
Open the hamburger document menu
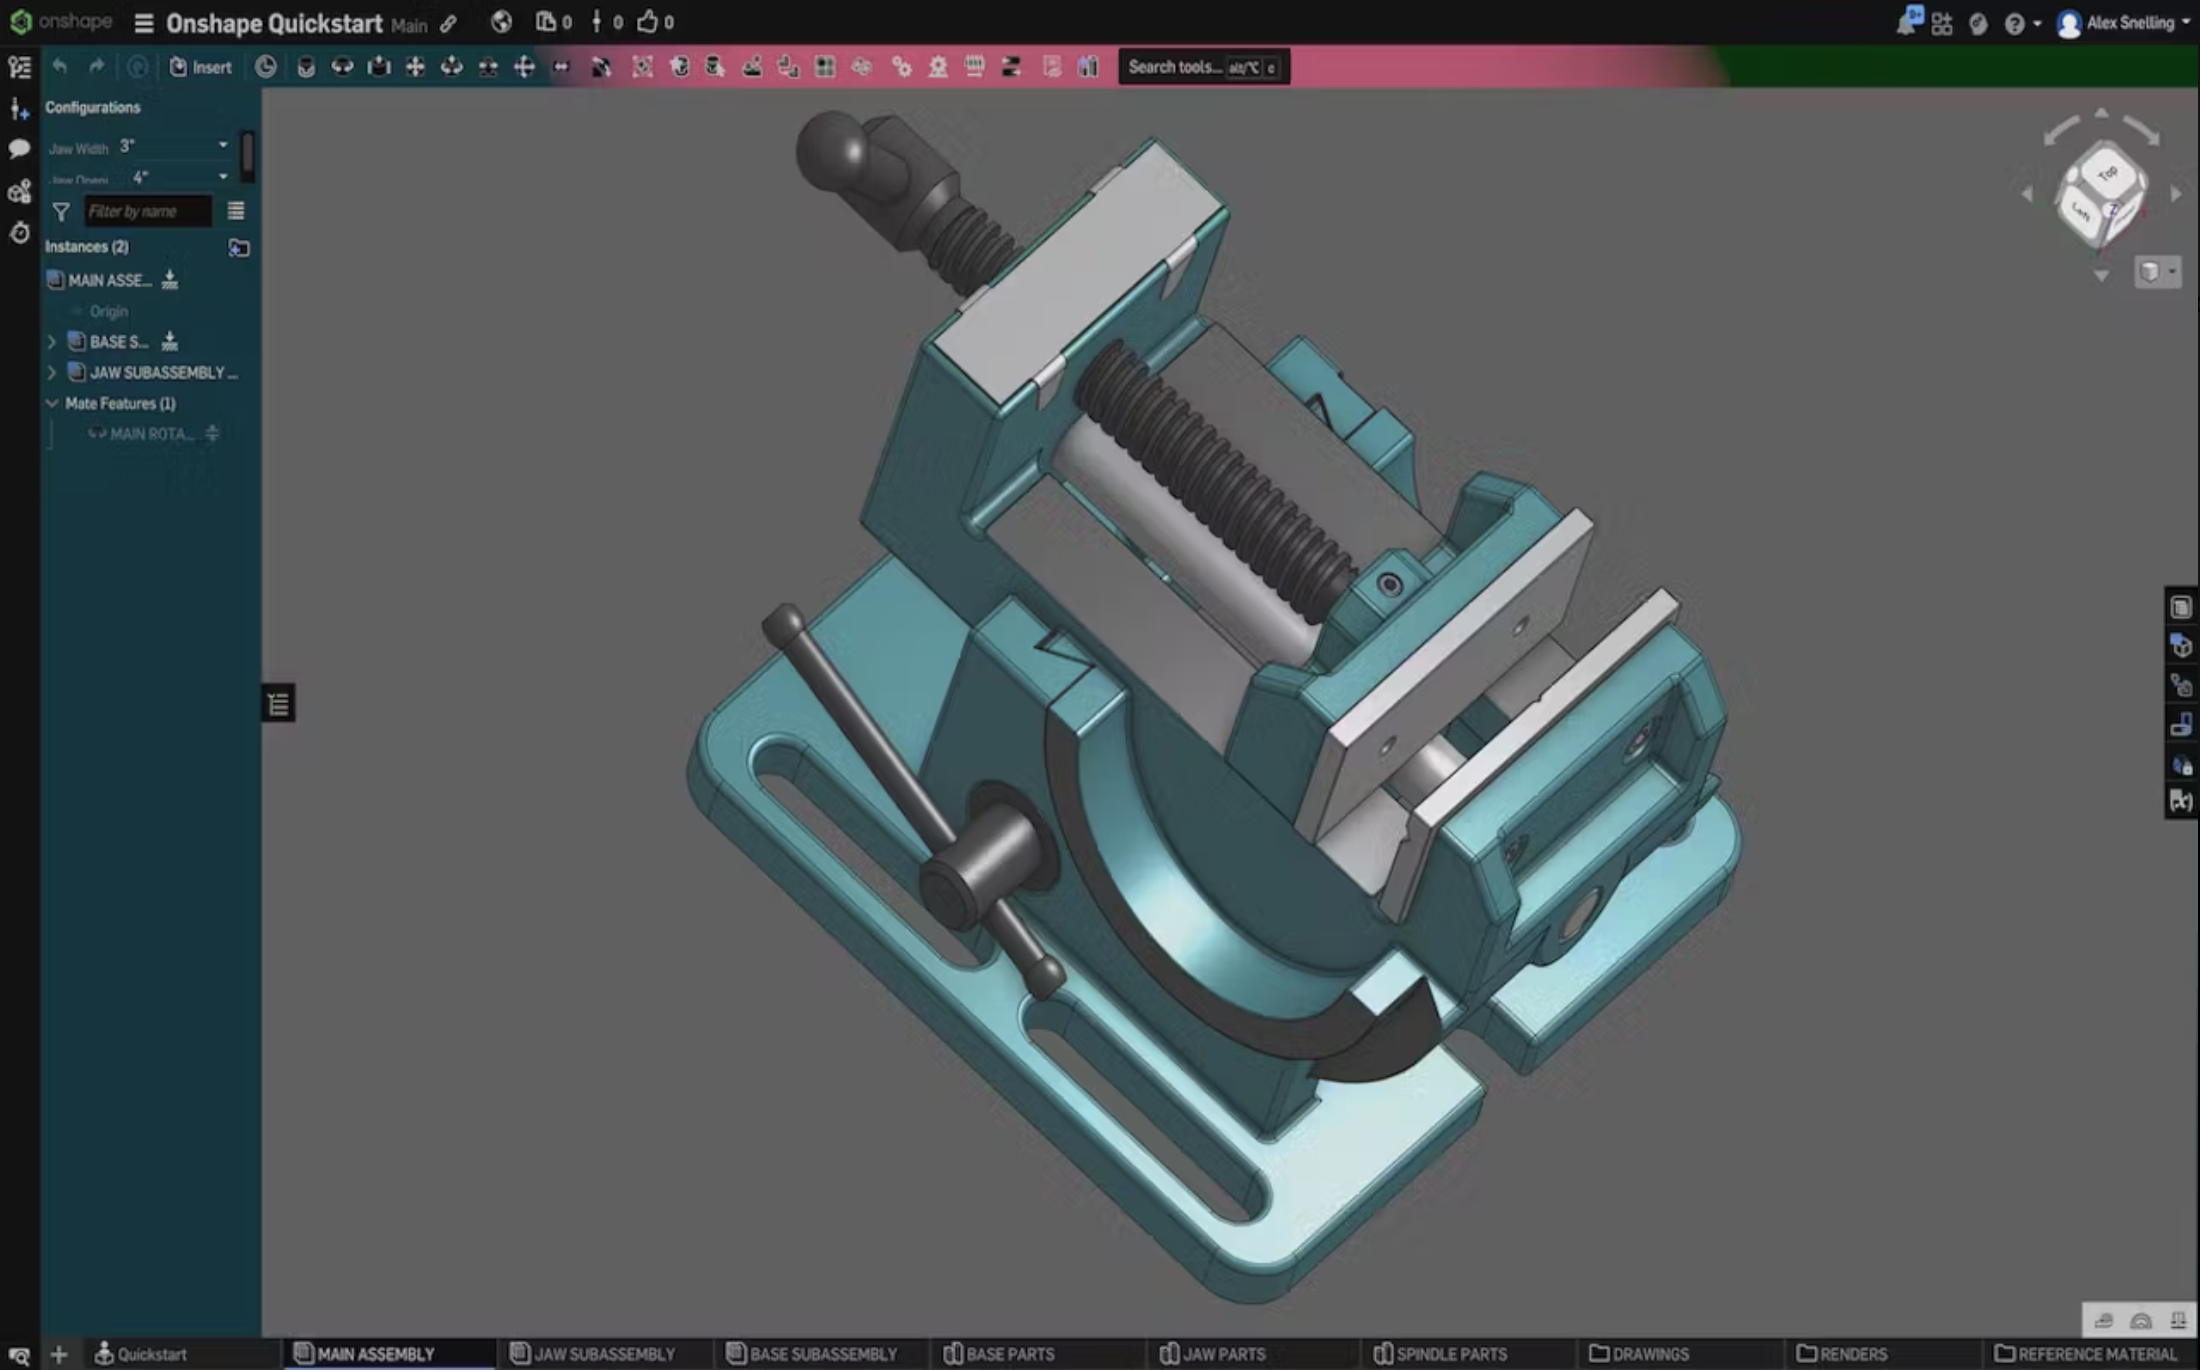pyautogui.click(x=144, y=23)
